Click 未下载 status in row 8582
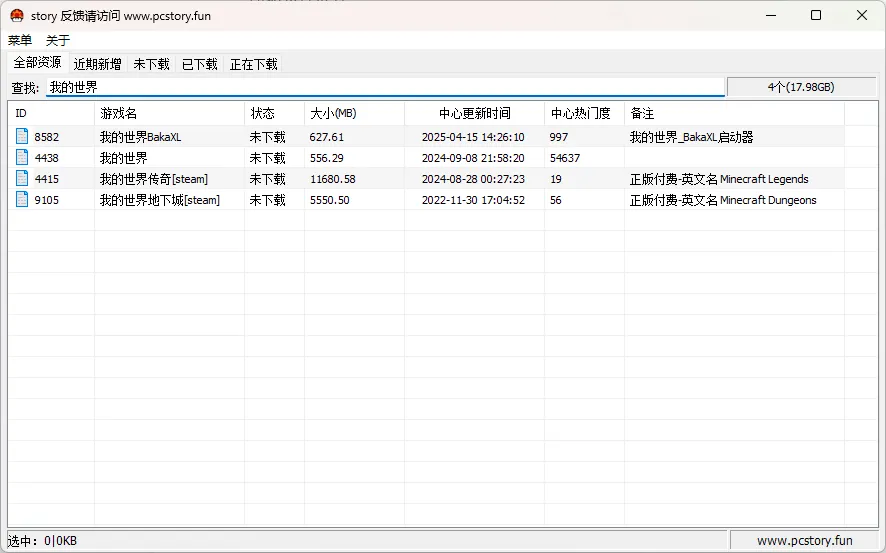Screen dimensions: 886x553 tap(267, 137)
